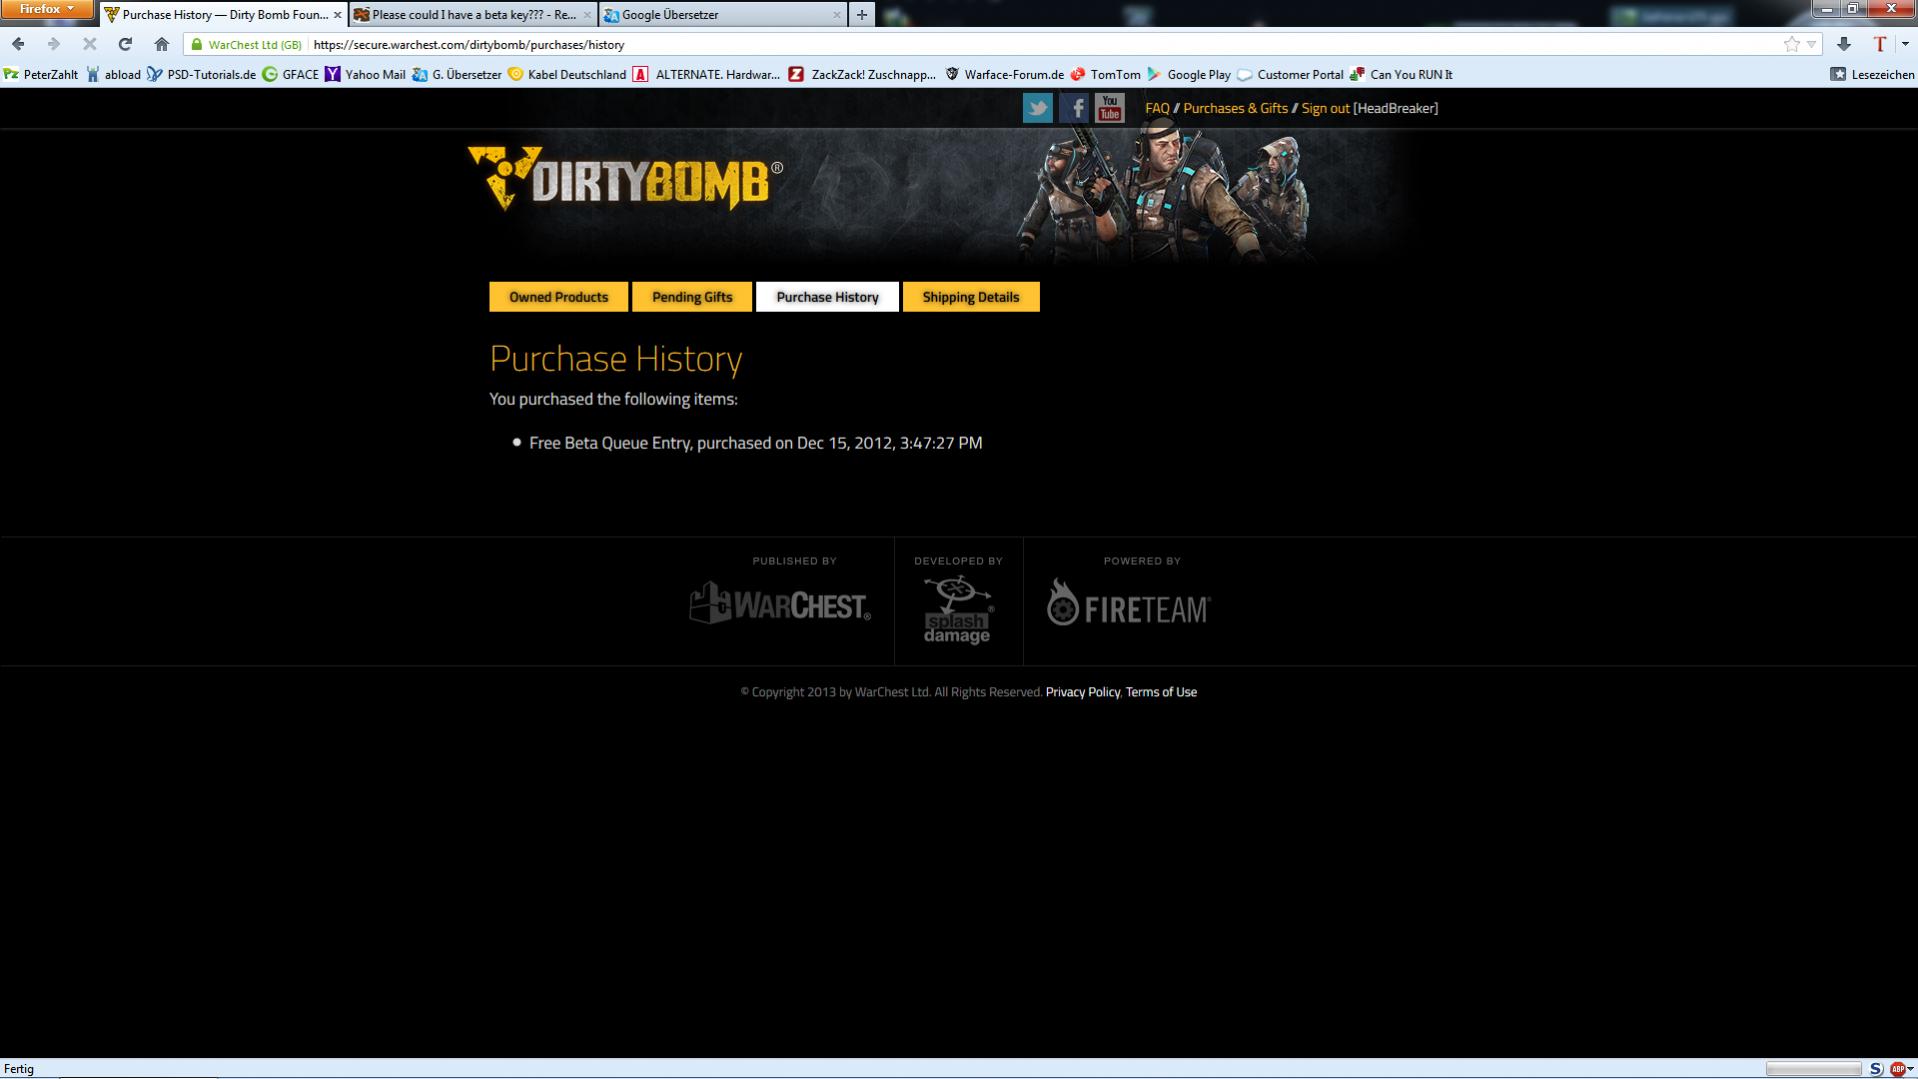Bookmark page with the star icon
This screenshot has height=1079, width=1918.
pos(1791,44)
